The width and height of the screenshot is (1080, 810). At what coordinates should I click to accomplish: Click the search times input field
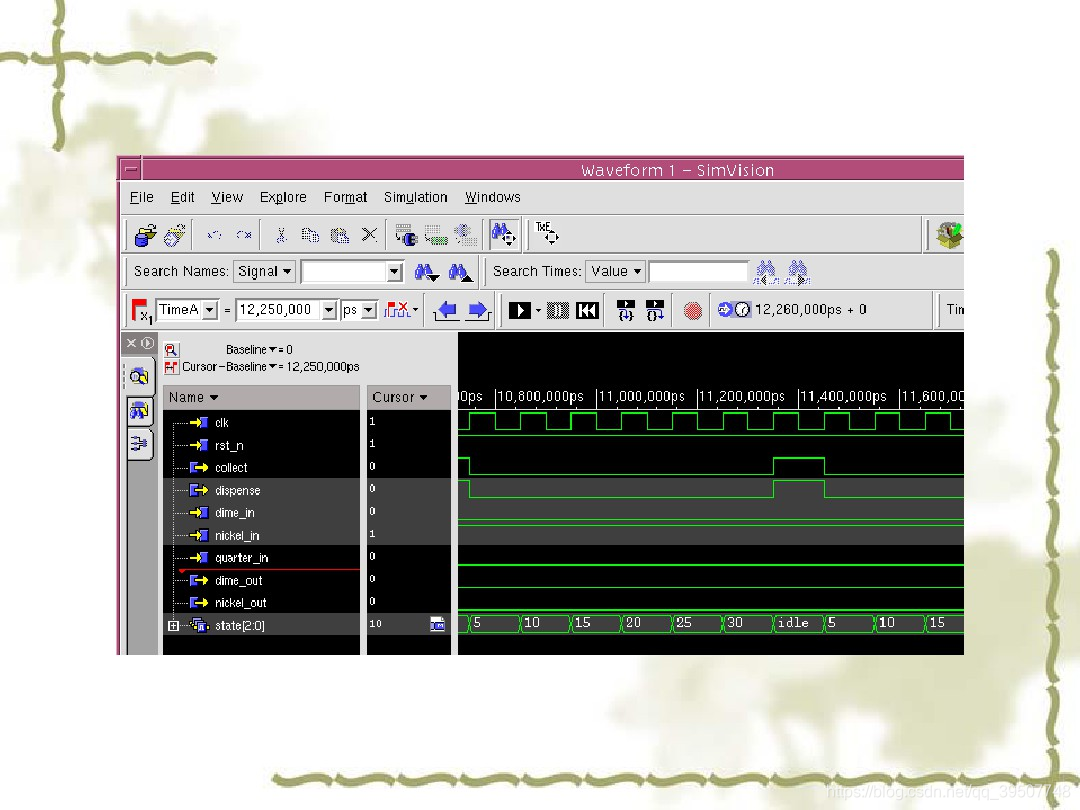pyautogui.click(x=698, y=271)
